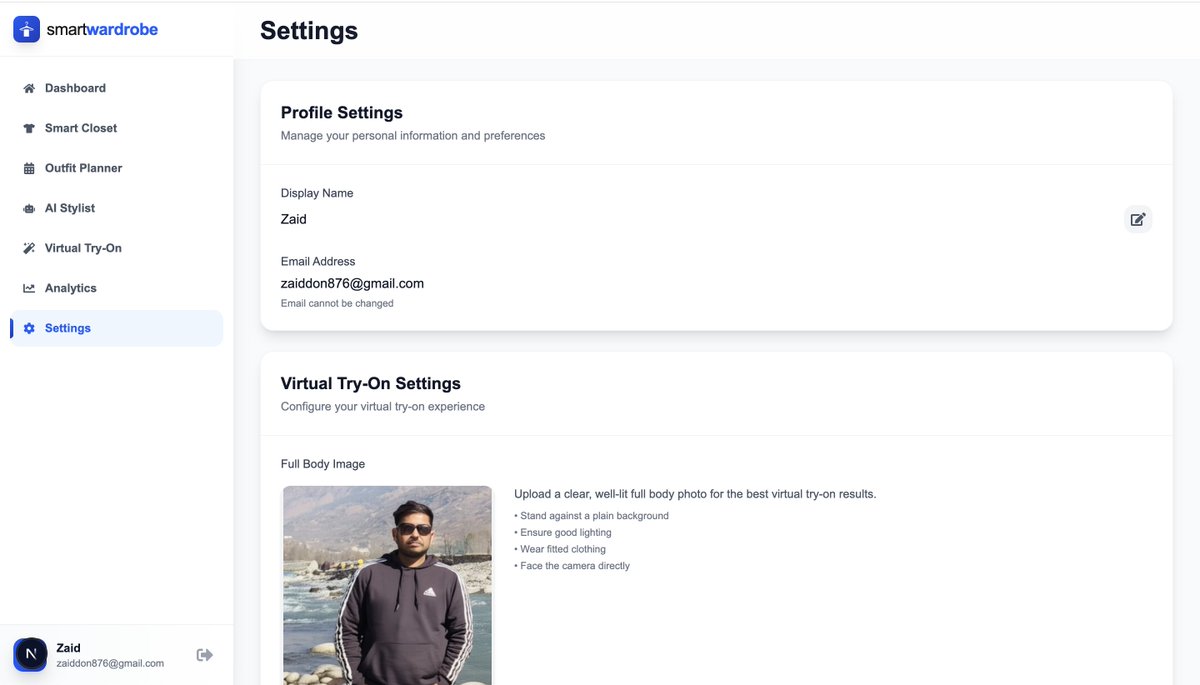Screen dimensions: 1200x685
Task: Click the user avatar in the sidebar footer
Action: click(x=30, y=655)
